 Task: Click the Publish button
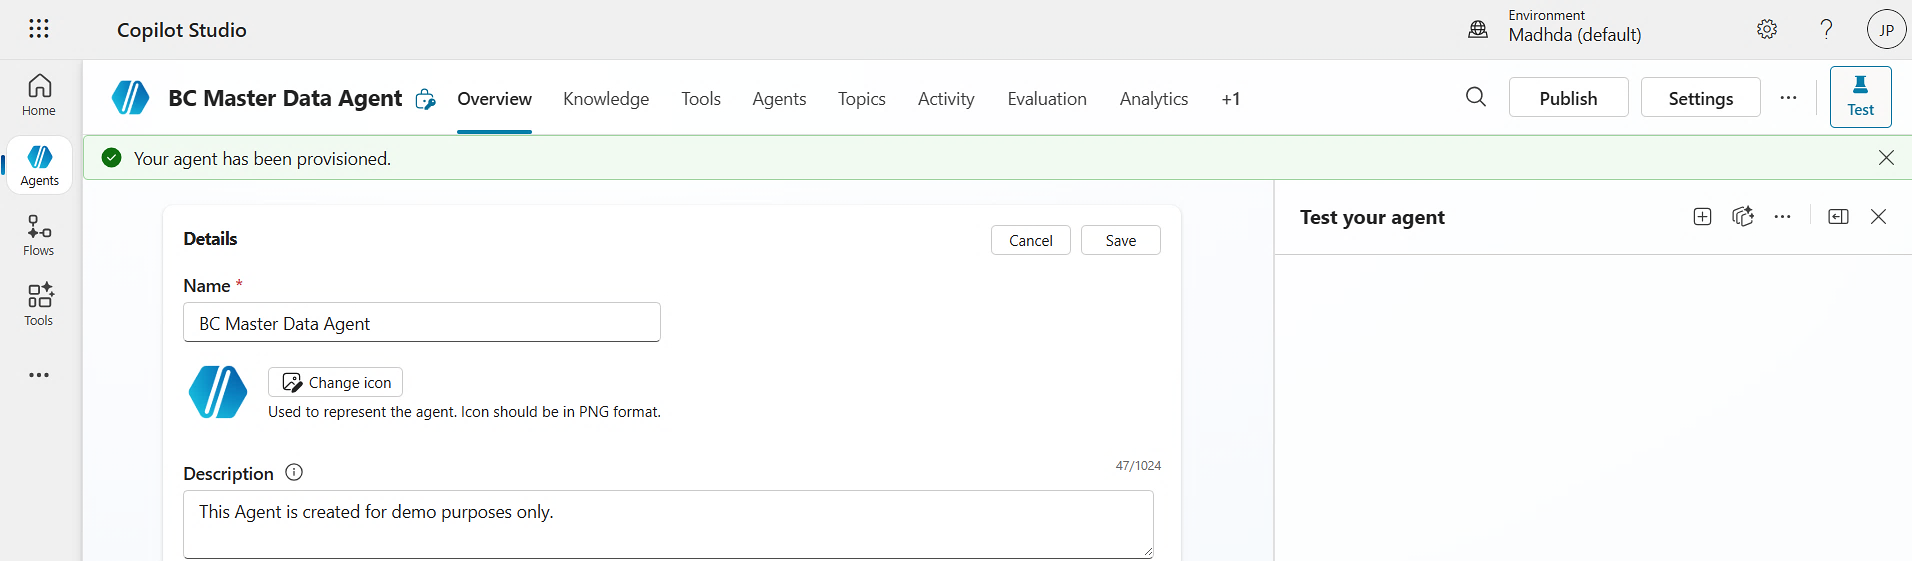tap(1568, 98)
